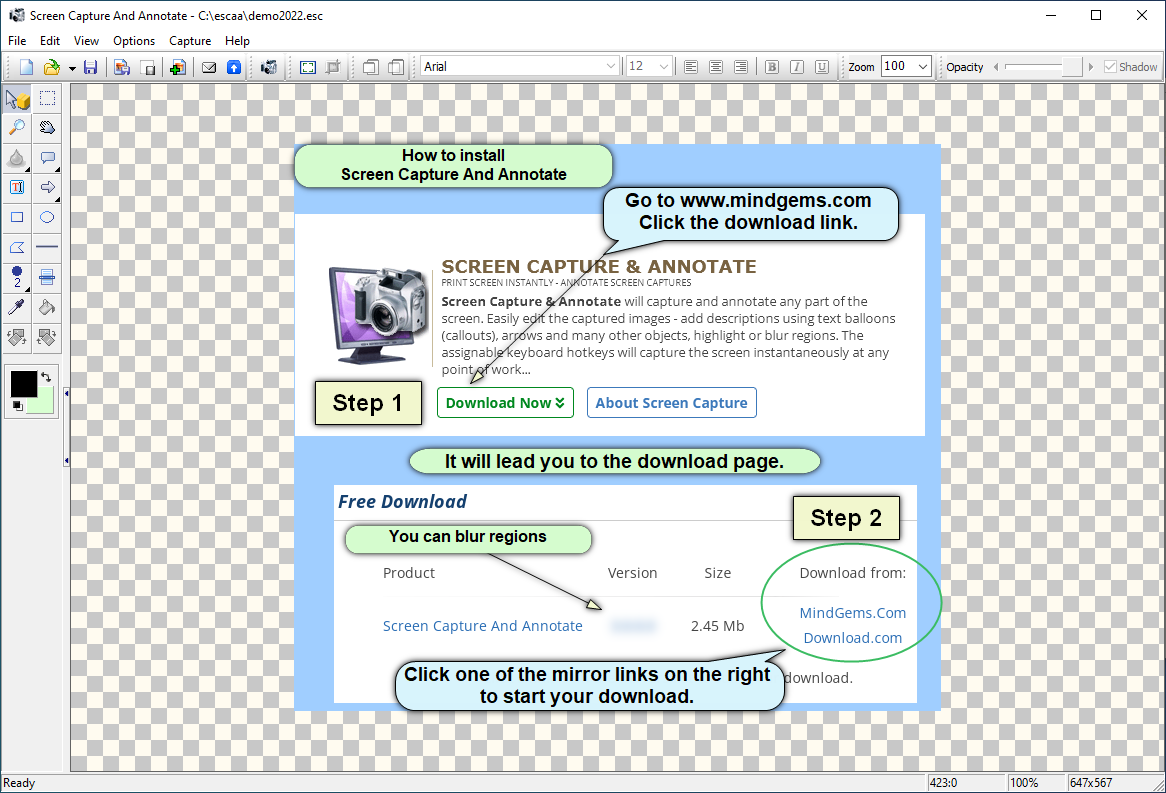
Task: Select the Zoom magnifier tool
Action: (x=17, y=127)
